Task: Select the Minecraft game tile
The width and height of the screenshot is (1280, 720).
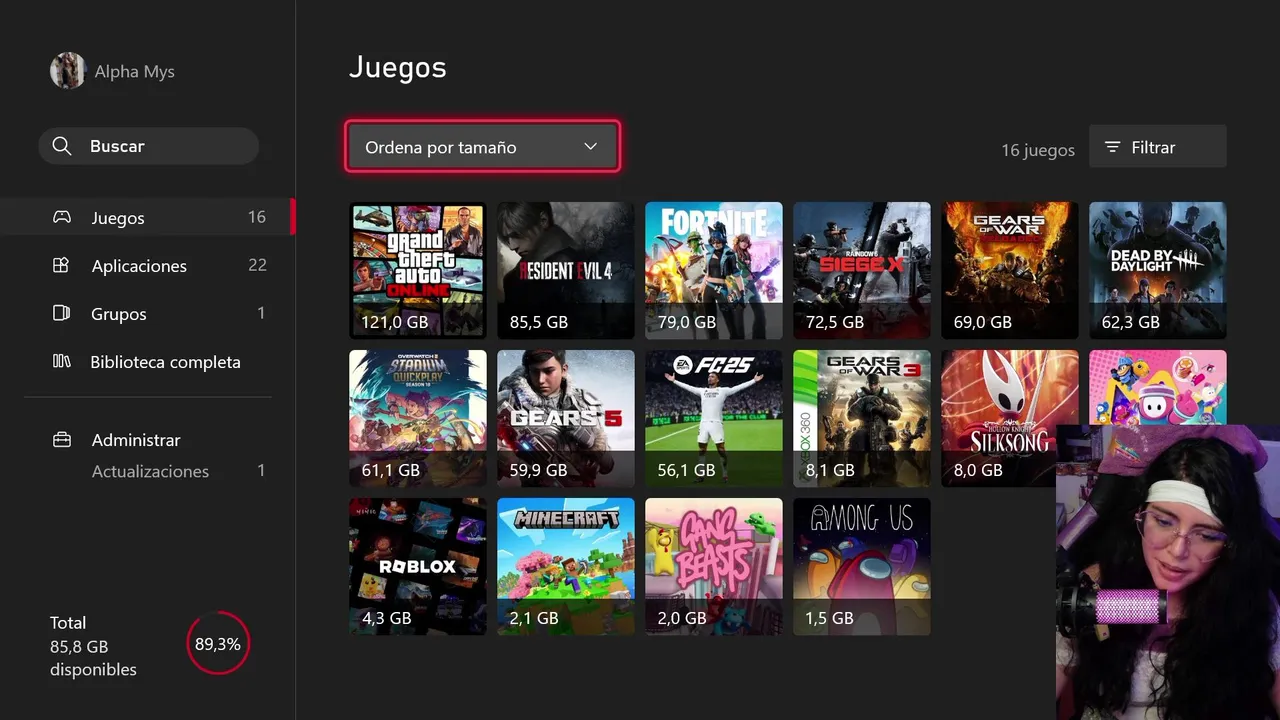Action: tap(566, 566)
